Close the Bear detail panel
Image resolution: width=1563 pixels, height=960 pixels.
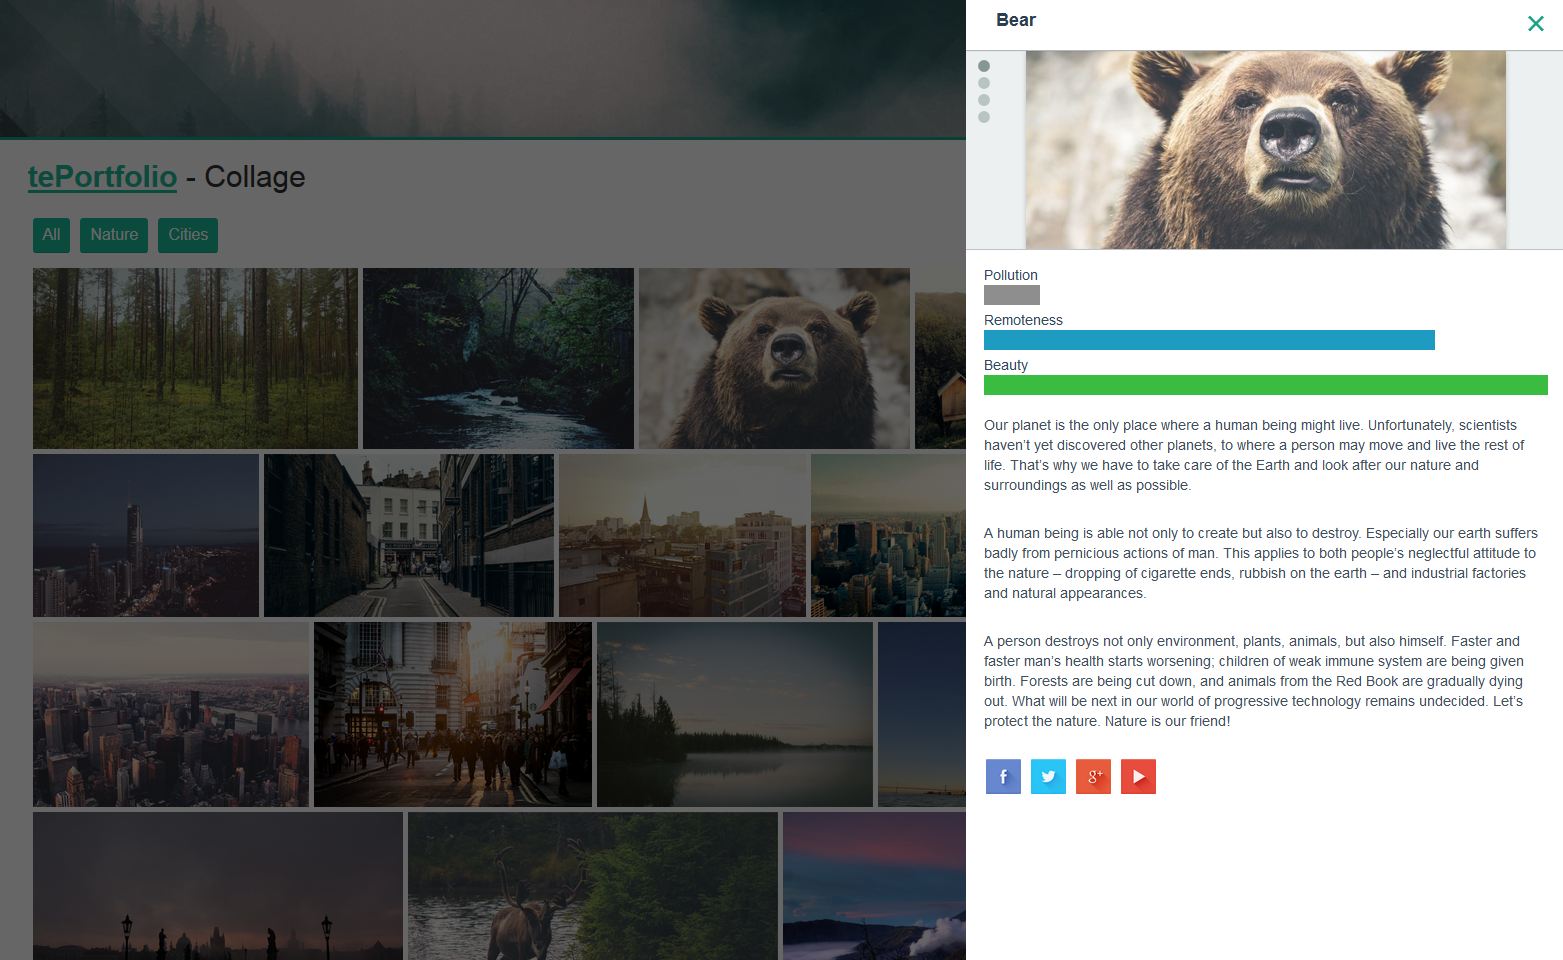(x=1536, y=23)
